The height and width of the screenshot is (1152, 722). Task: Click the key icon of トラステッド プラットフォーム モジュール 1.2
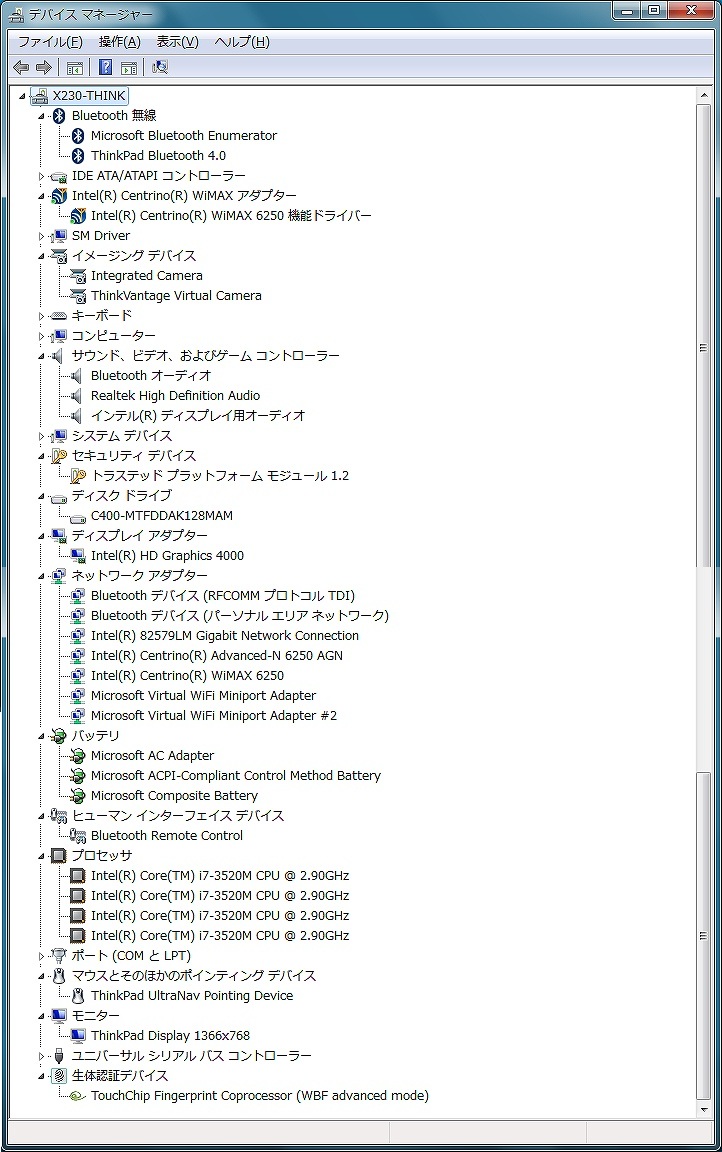click(x=78, y=476)
